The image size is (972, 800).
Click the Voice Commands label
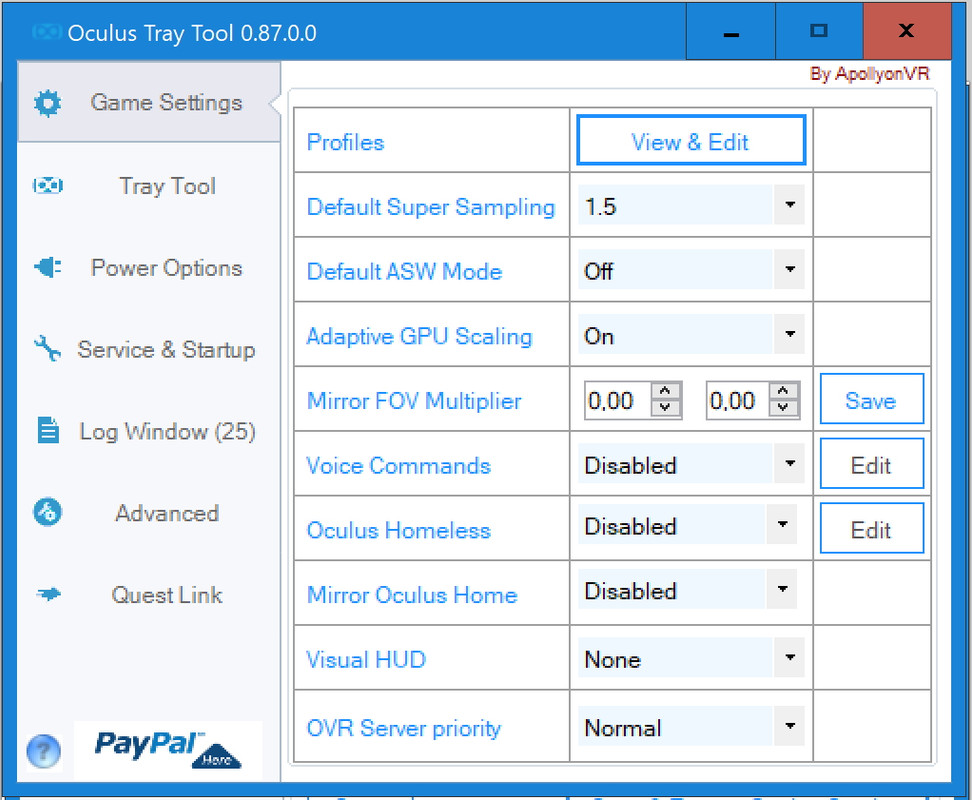coord(399,465)
